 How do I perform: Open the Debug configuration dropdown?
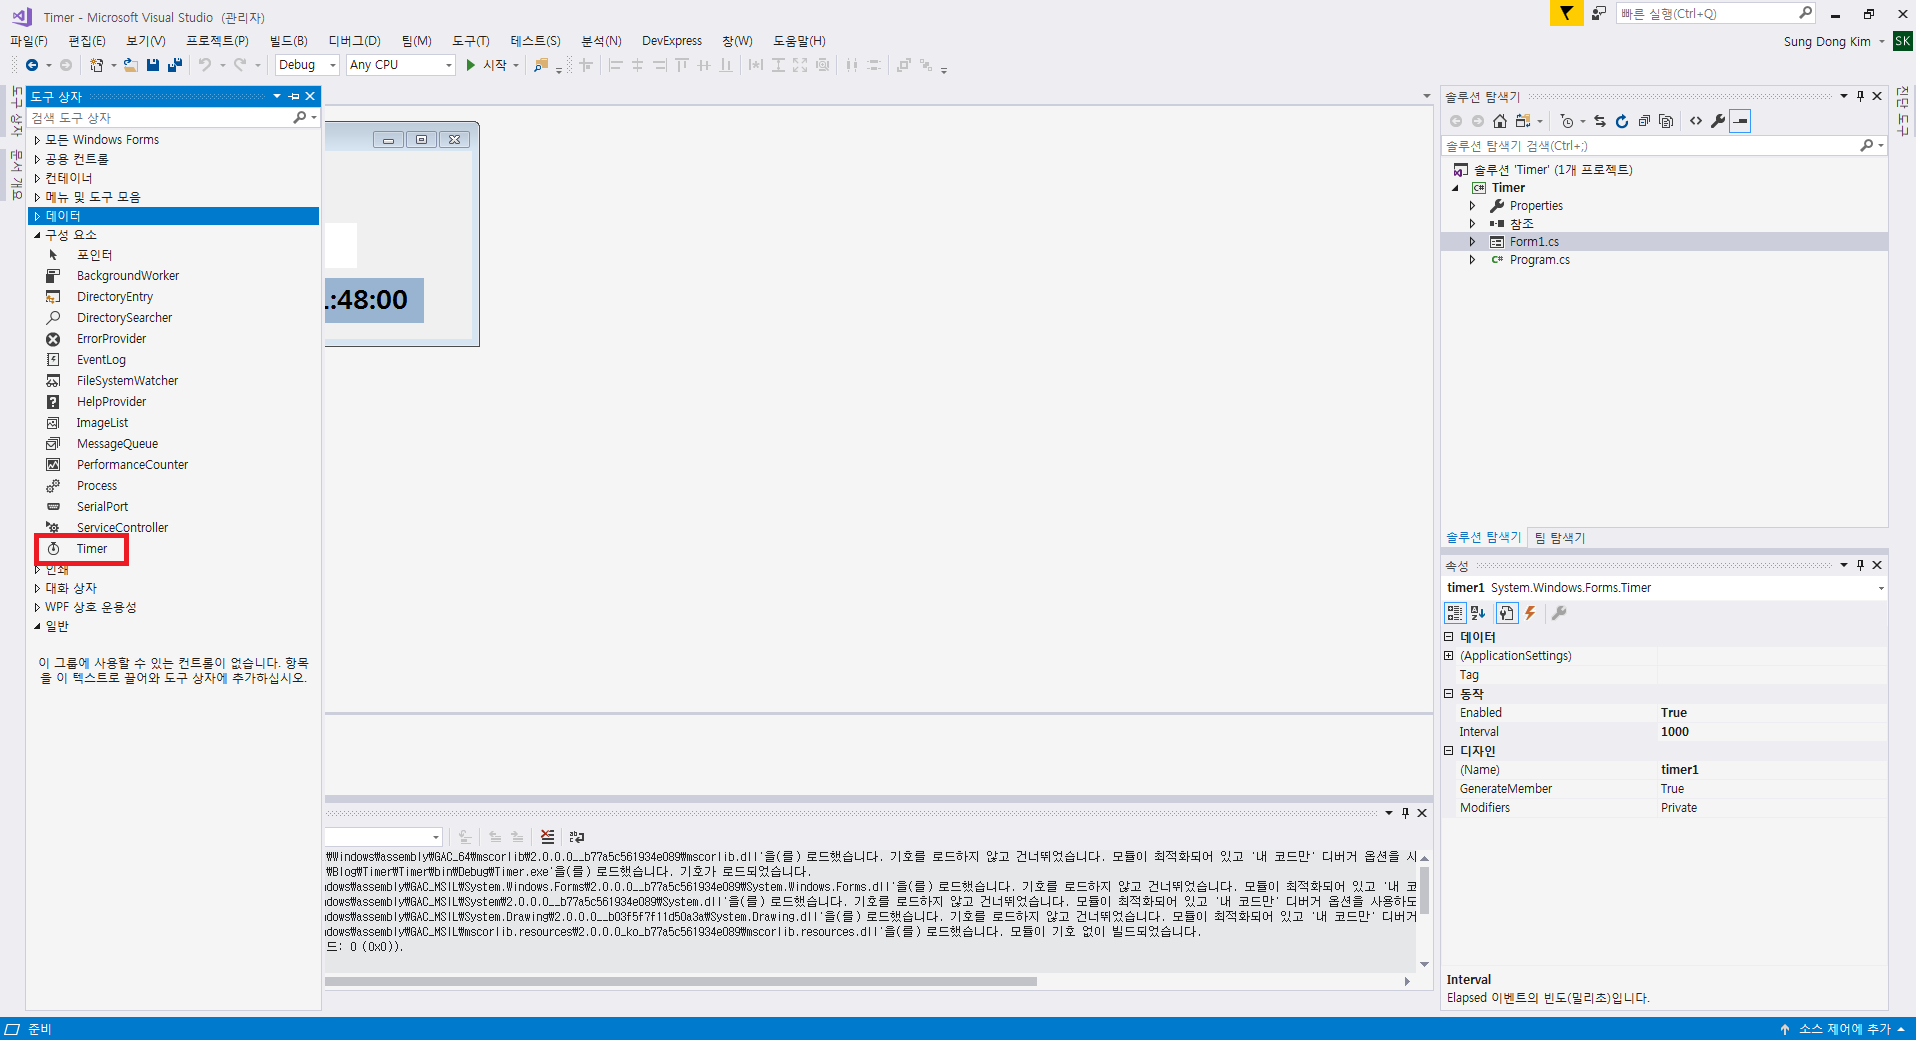click(x=307, y=65)
